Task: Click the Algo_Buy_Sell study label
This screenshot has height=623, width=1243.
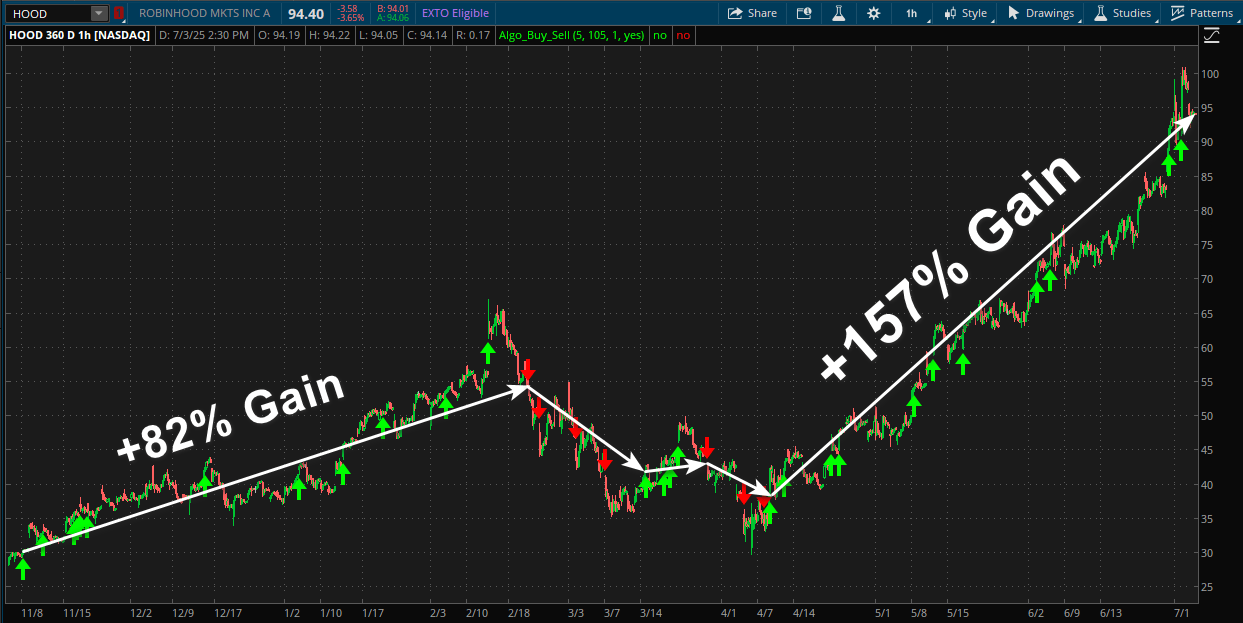Action: (571, 36)
